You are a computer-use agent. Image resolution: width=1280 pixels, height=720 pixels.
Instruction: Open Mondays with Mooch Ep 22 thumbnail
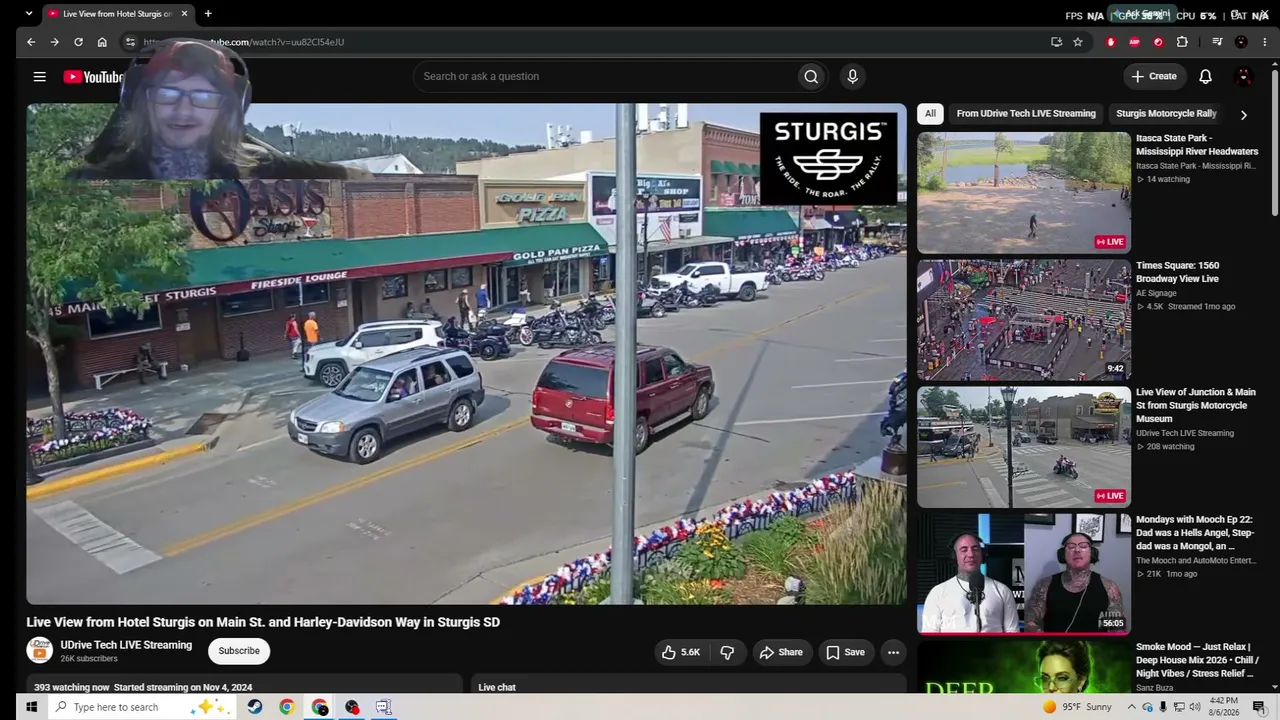(1024, 574)
